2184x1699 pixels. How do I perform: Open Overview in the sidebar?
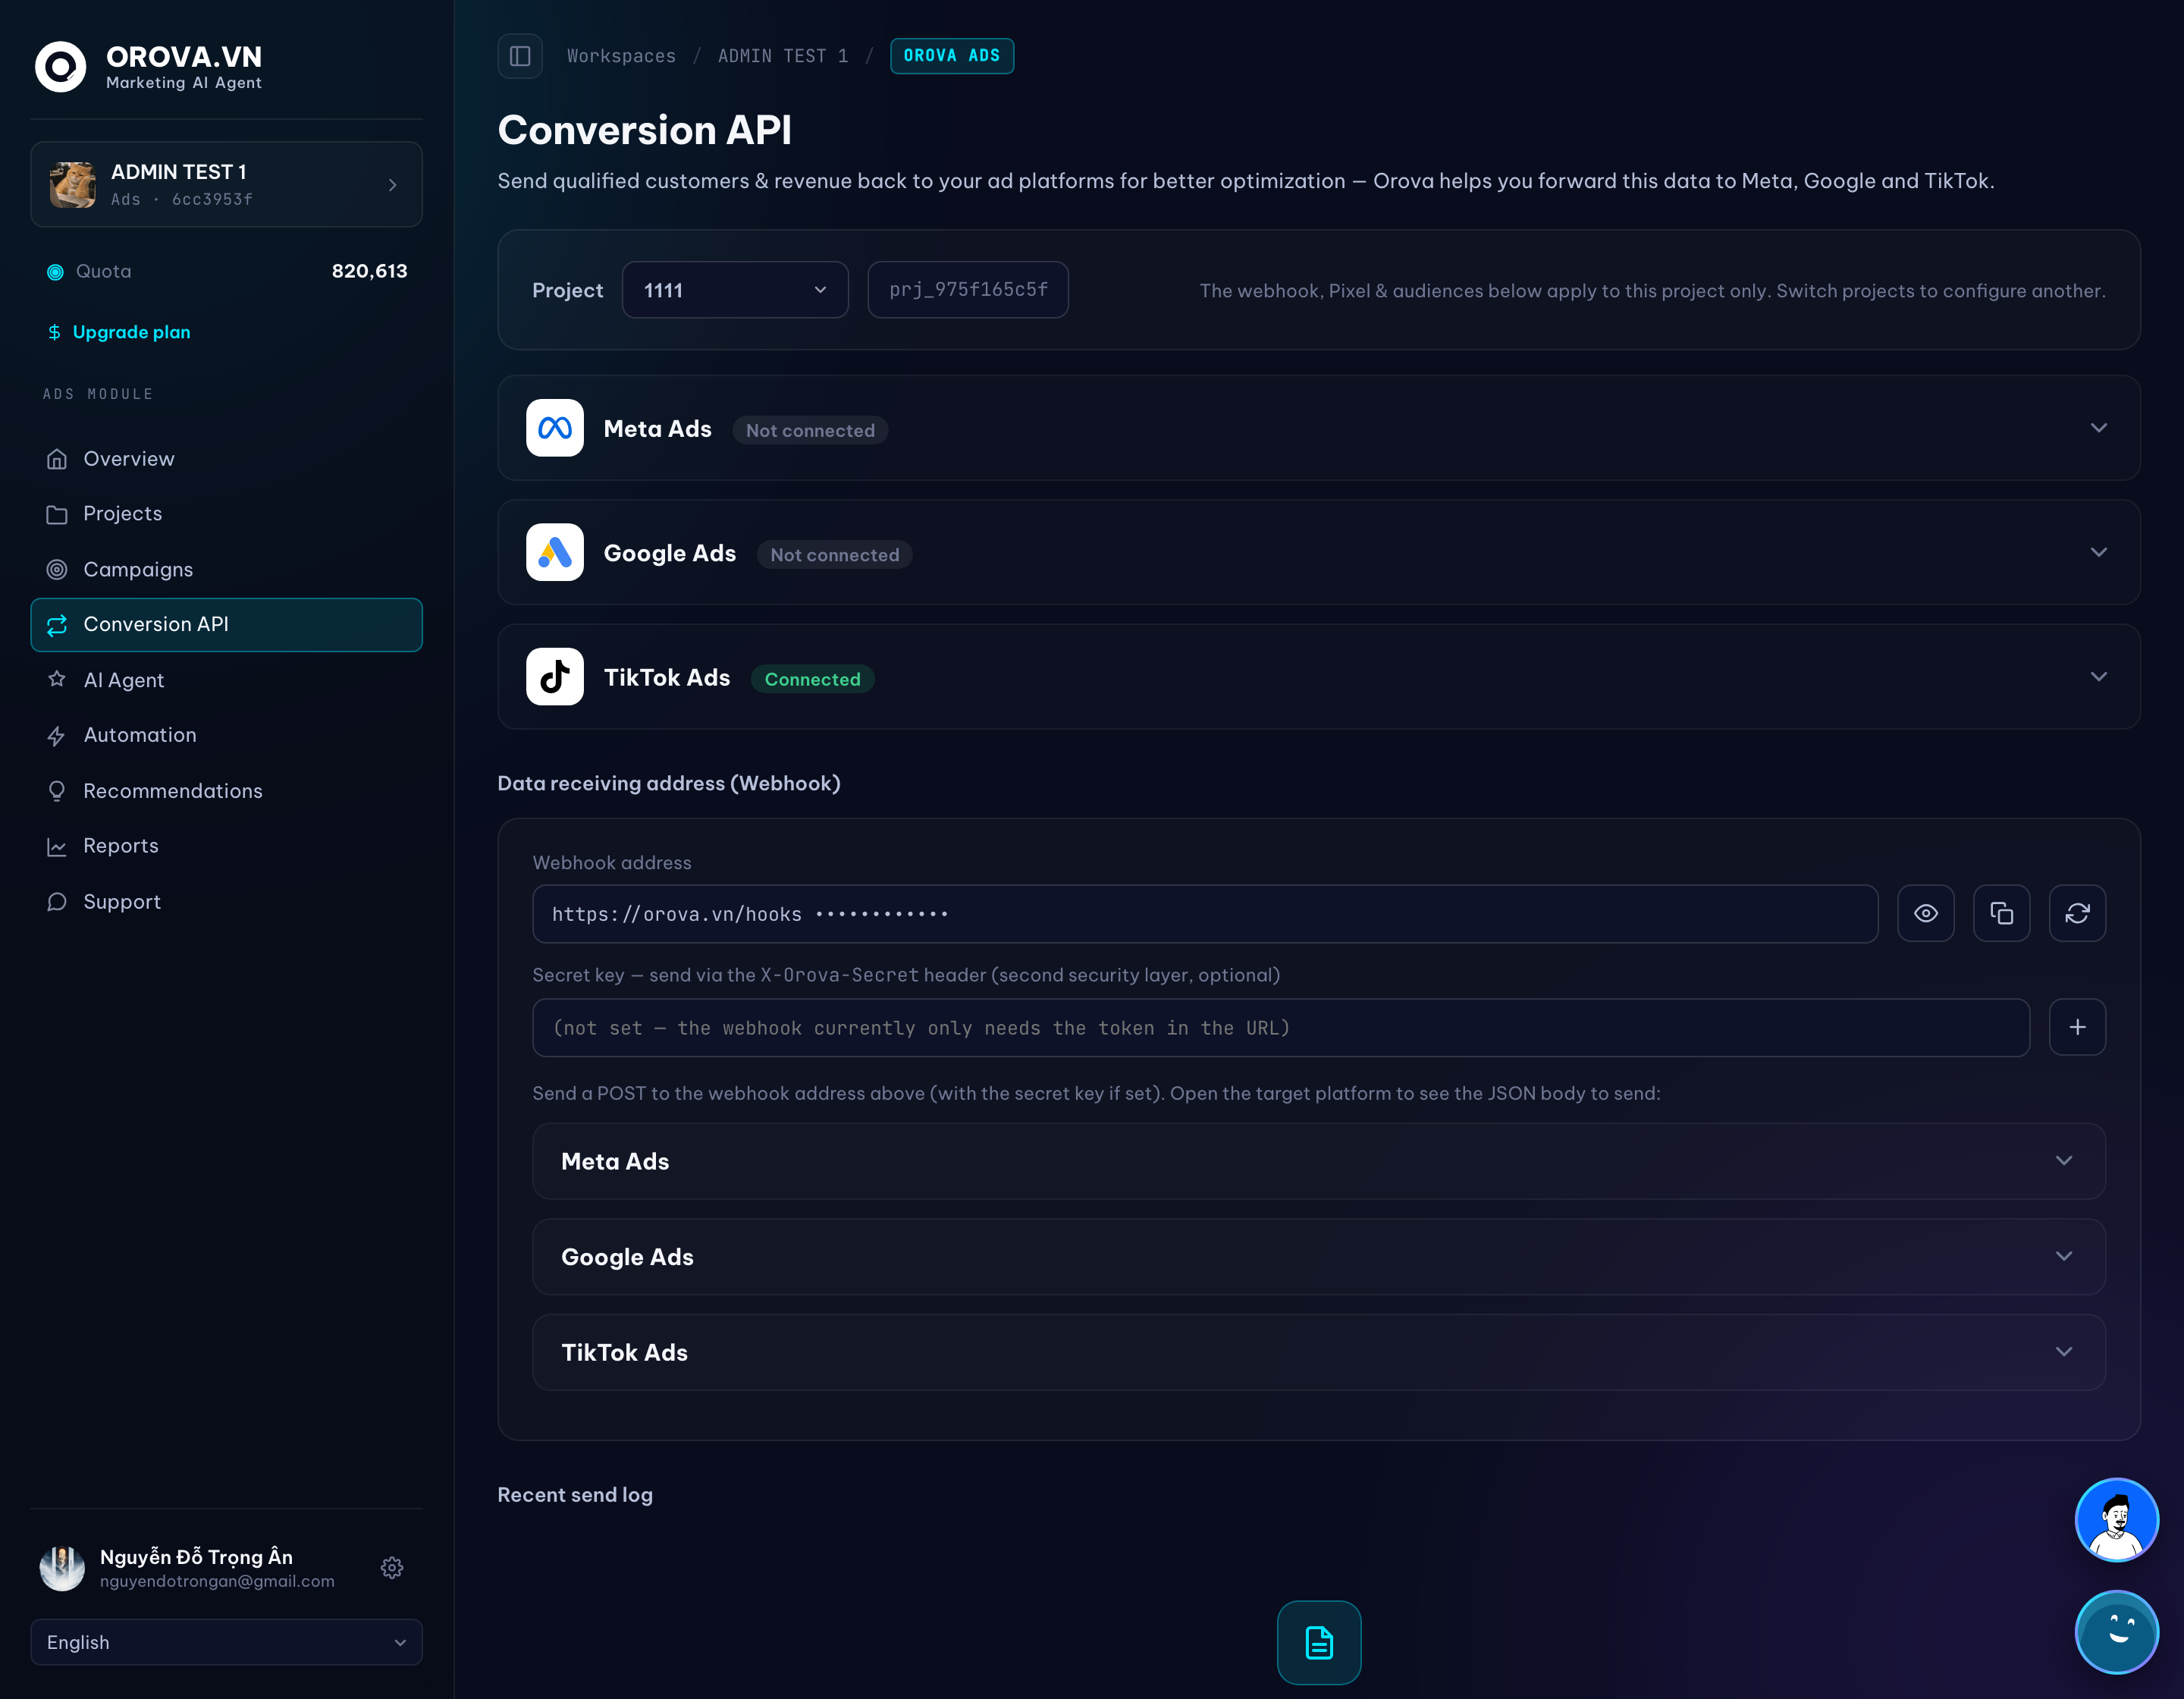pos(226,459)
